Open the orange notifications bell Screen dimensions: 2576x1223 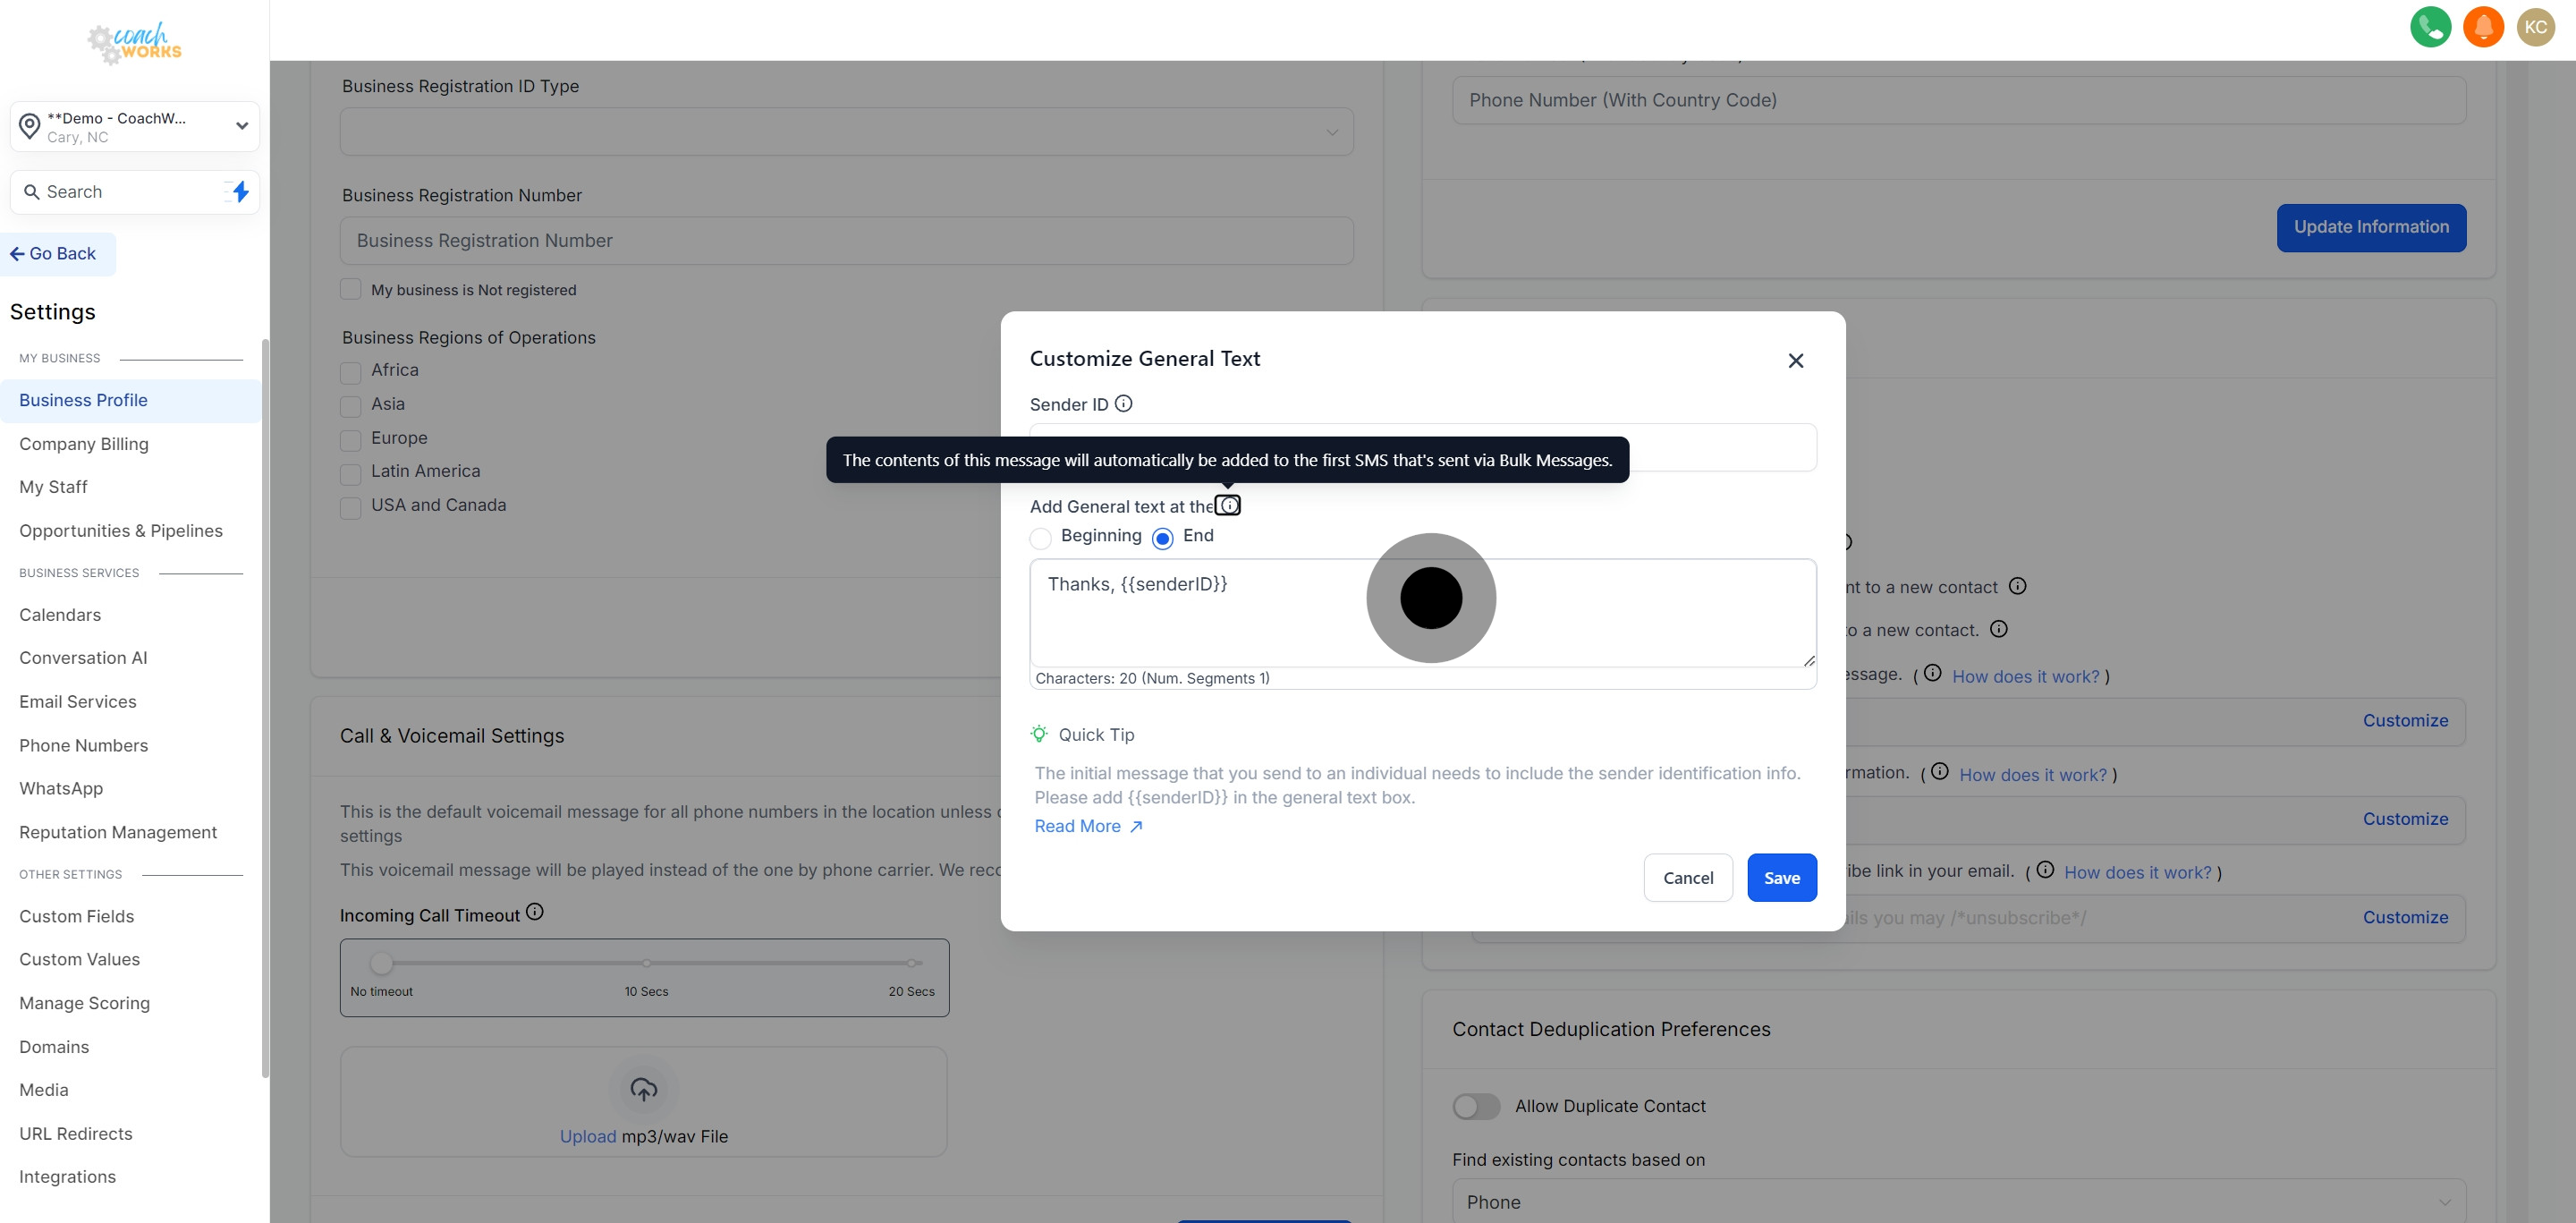coord(2483,27)
